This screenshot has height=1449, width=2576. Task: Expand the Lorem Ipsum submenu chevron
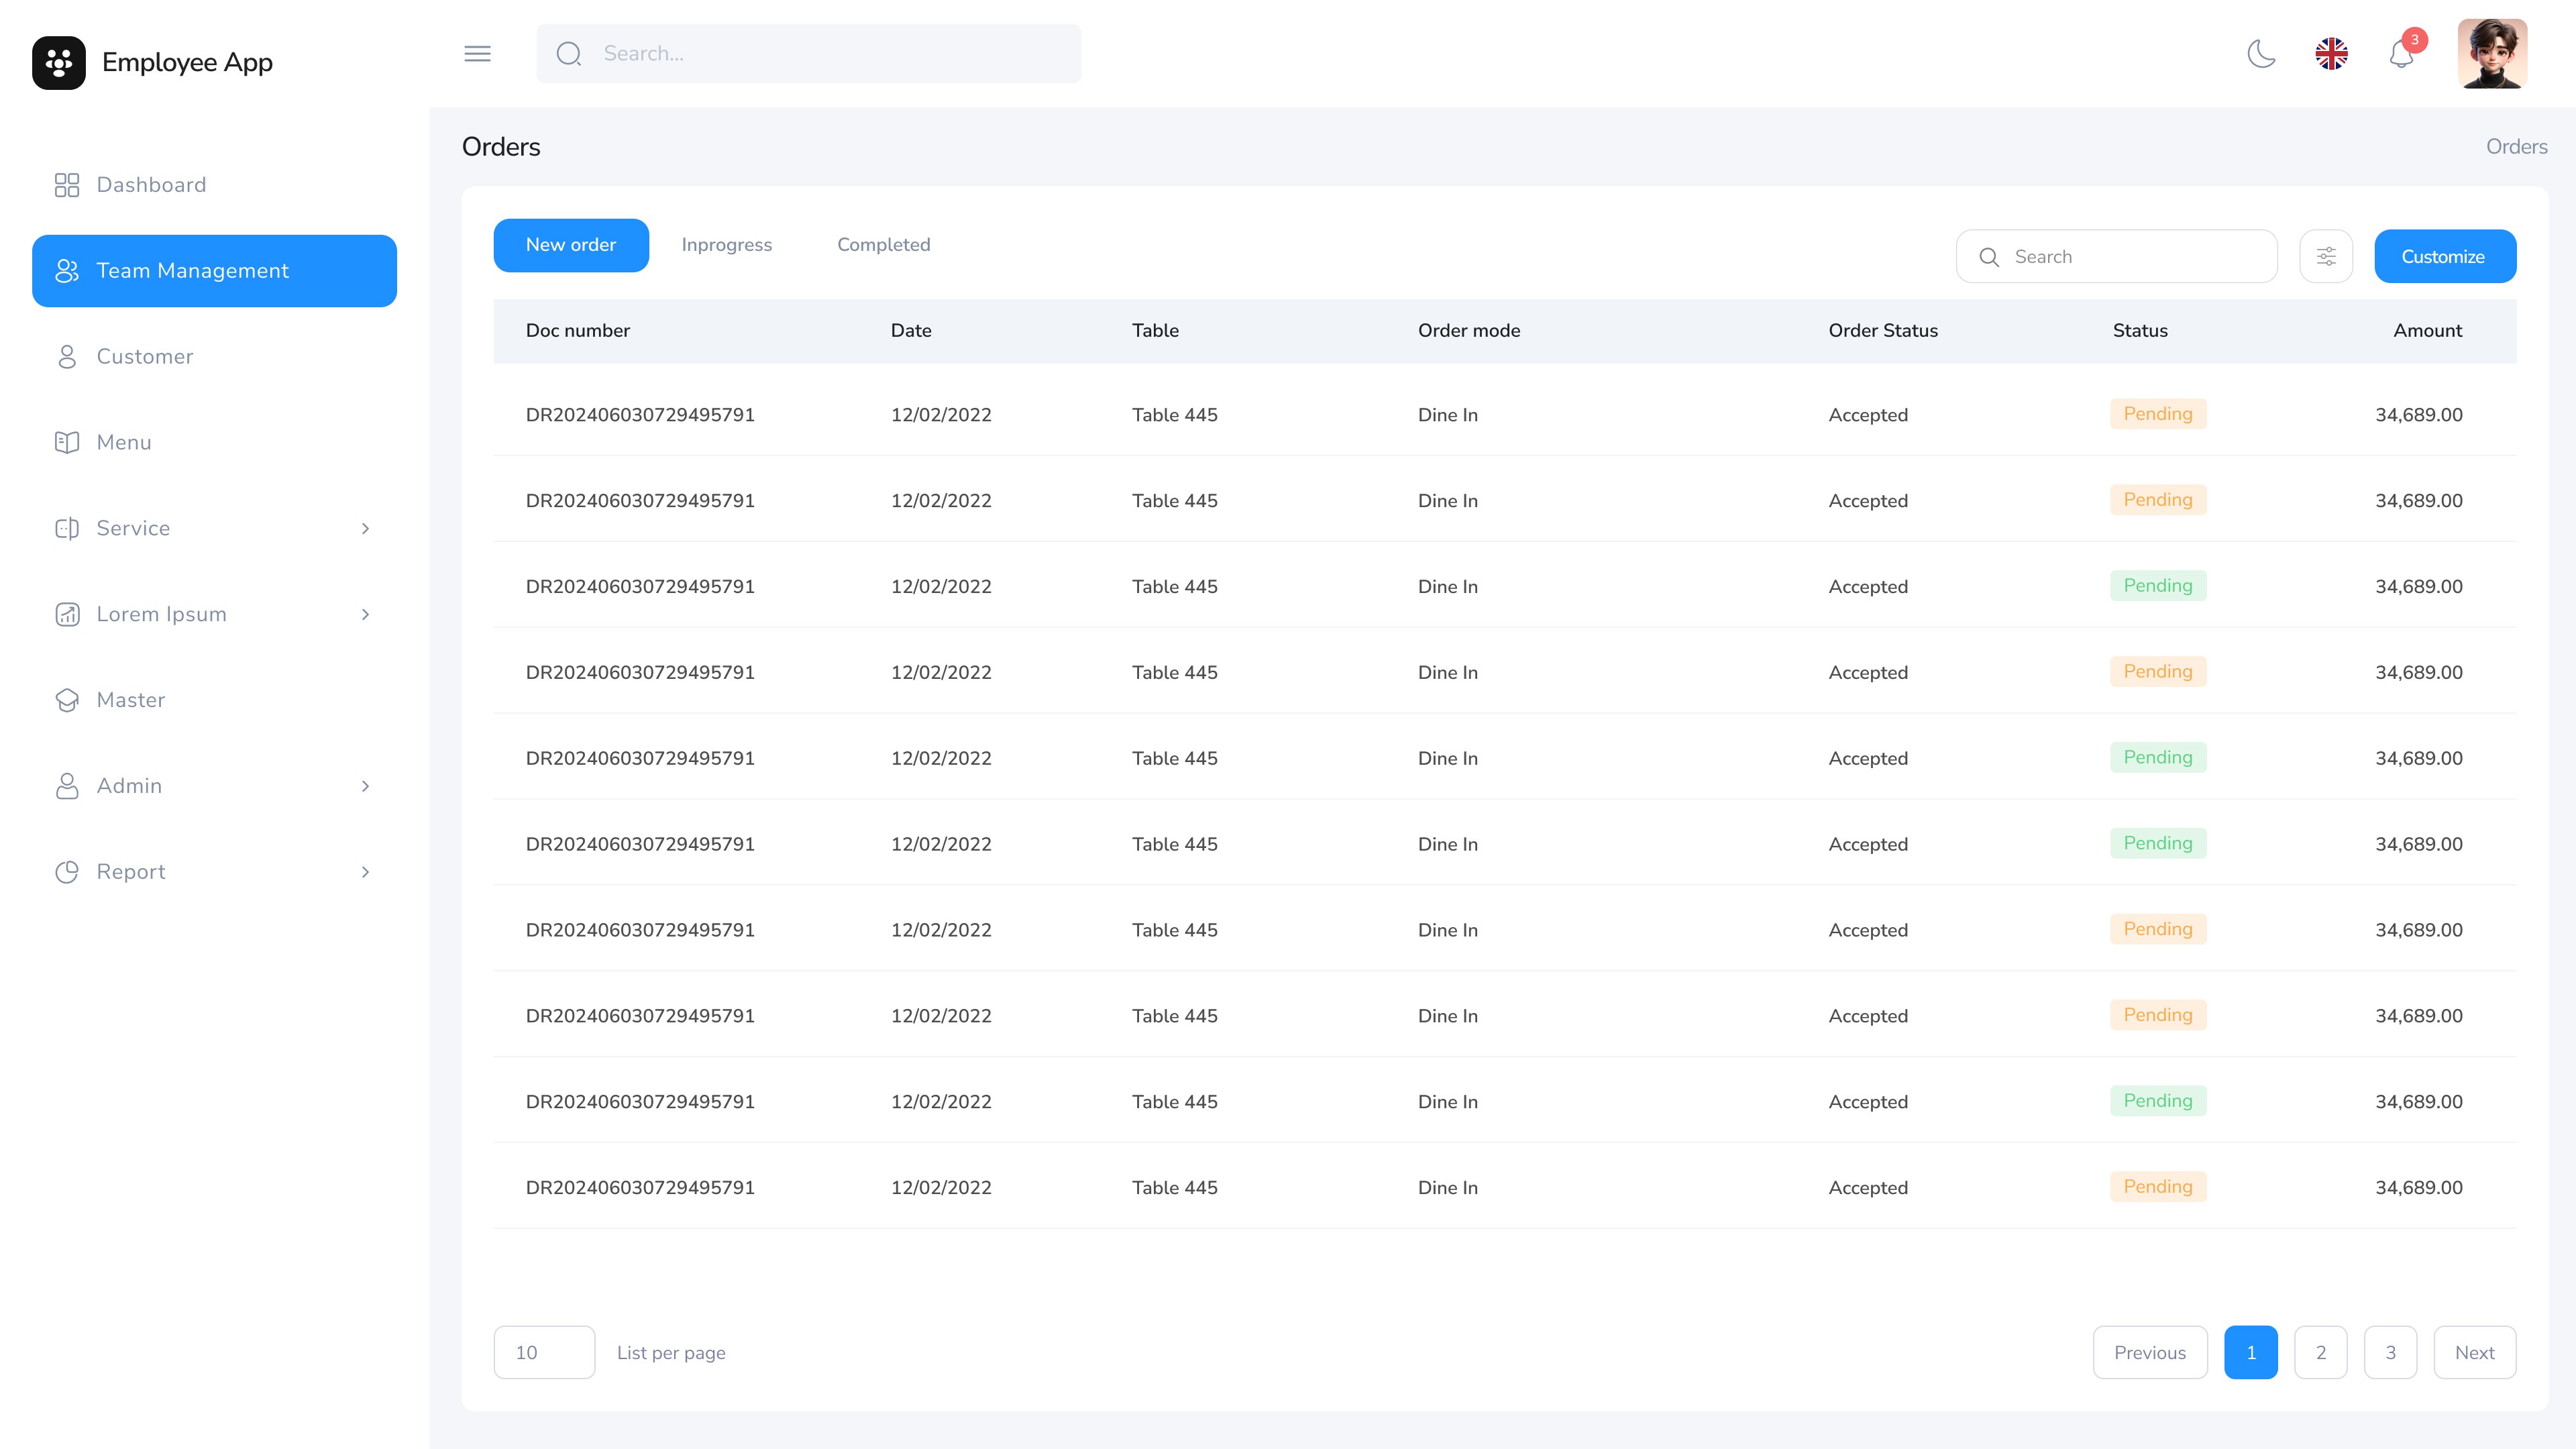click(365, 614)
